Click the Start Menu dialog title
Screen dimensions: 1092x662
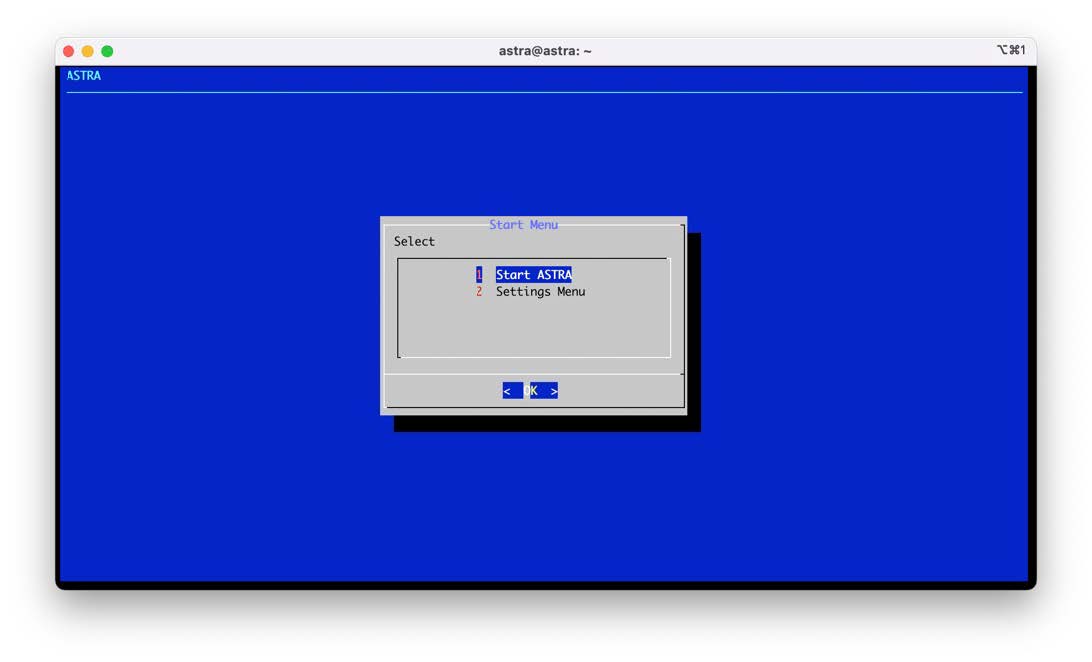[523, 225]
